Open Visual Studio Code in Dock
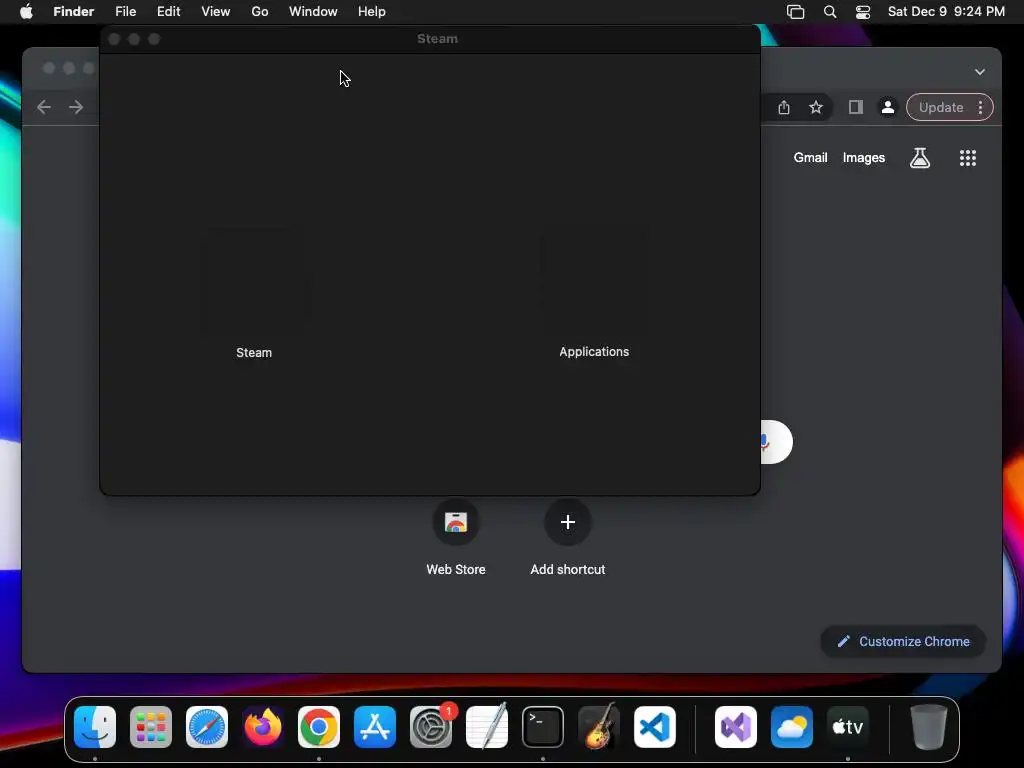Image resolution: width=1024 pixels, height=768 pixels. [655, 727]
